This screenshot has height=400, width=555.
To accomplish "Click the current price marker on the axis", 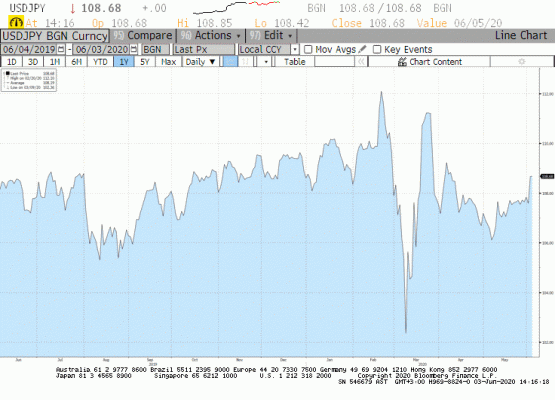I will click(x=547, y=176).
